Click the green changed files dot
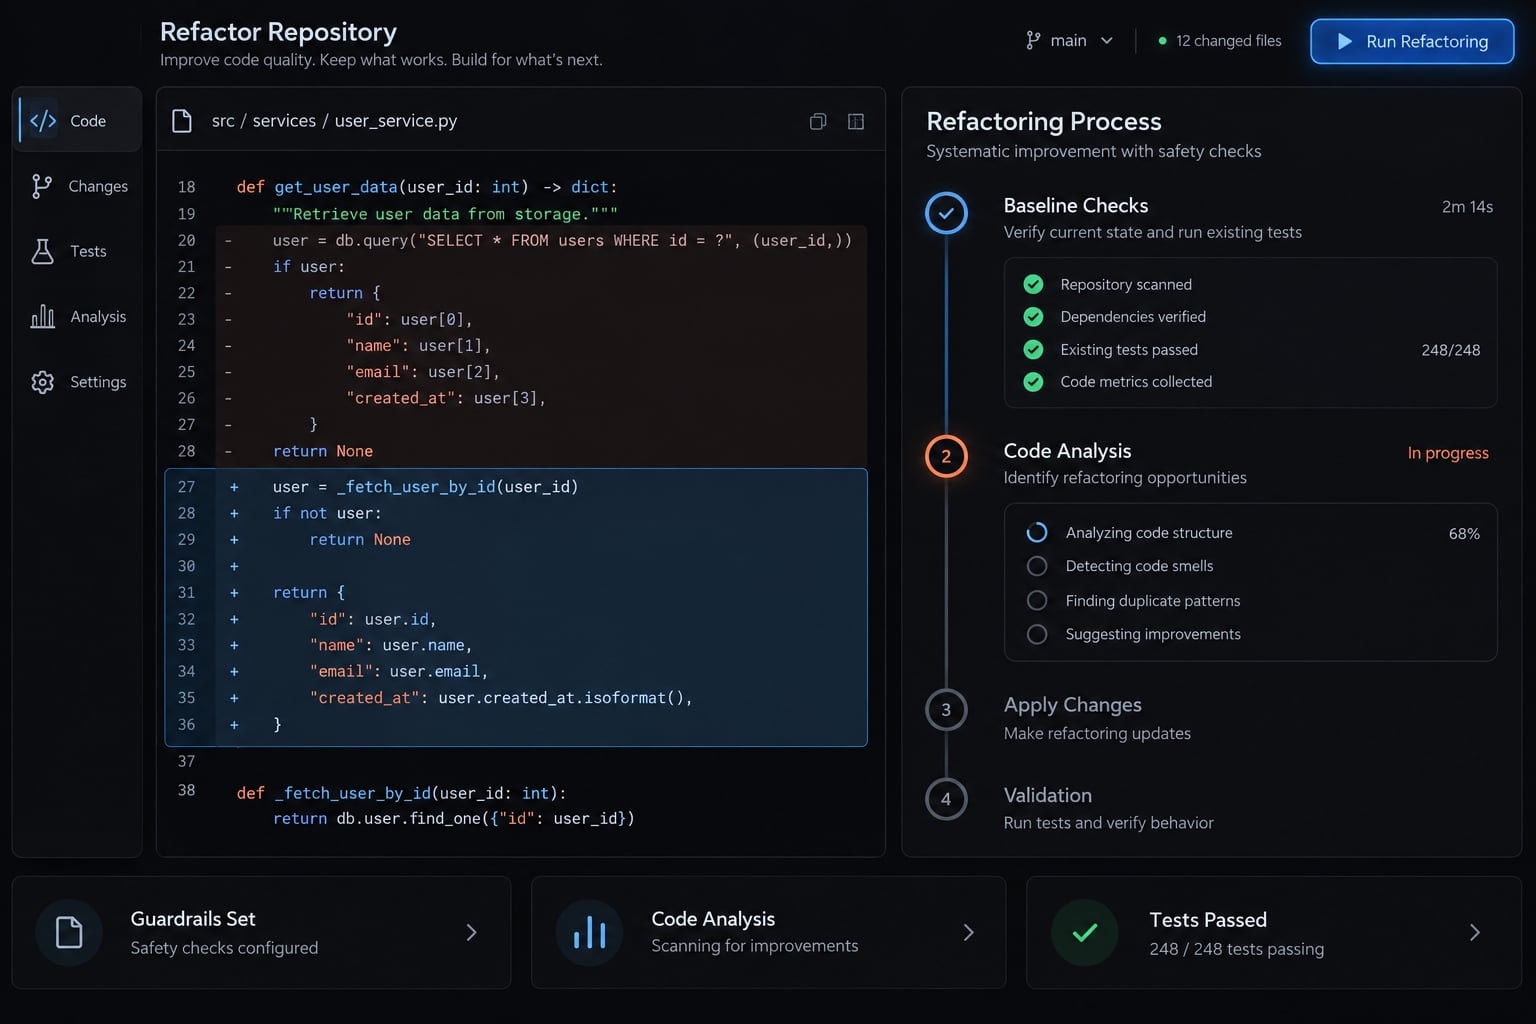The height and width of the screenshot is (1024, 1536). click(1162, 41)
